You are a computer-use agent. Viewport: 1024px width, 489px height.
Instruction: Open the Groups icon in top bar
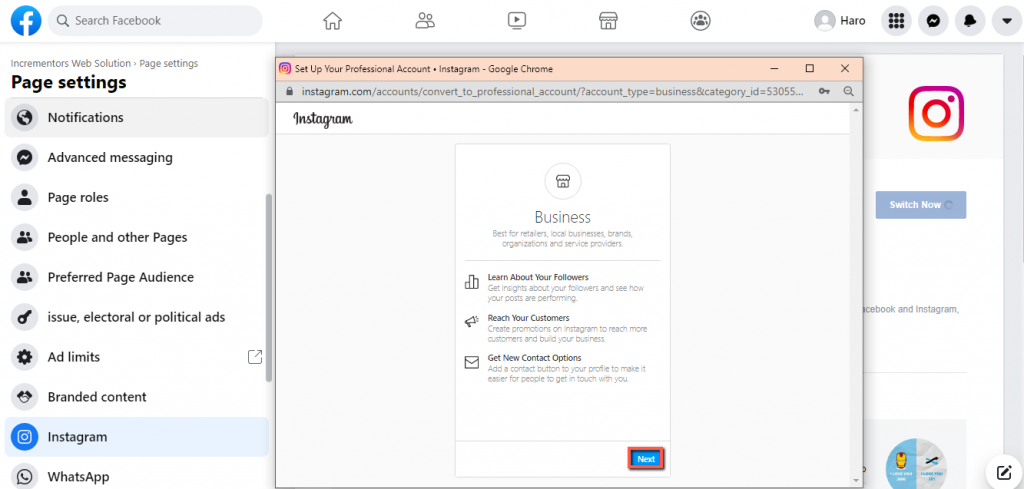701,21
